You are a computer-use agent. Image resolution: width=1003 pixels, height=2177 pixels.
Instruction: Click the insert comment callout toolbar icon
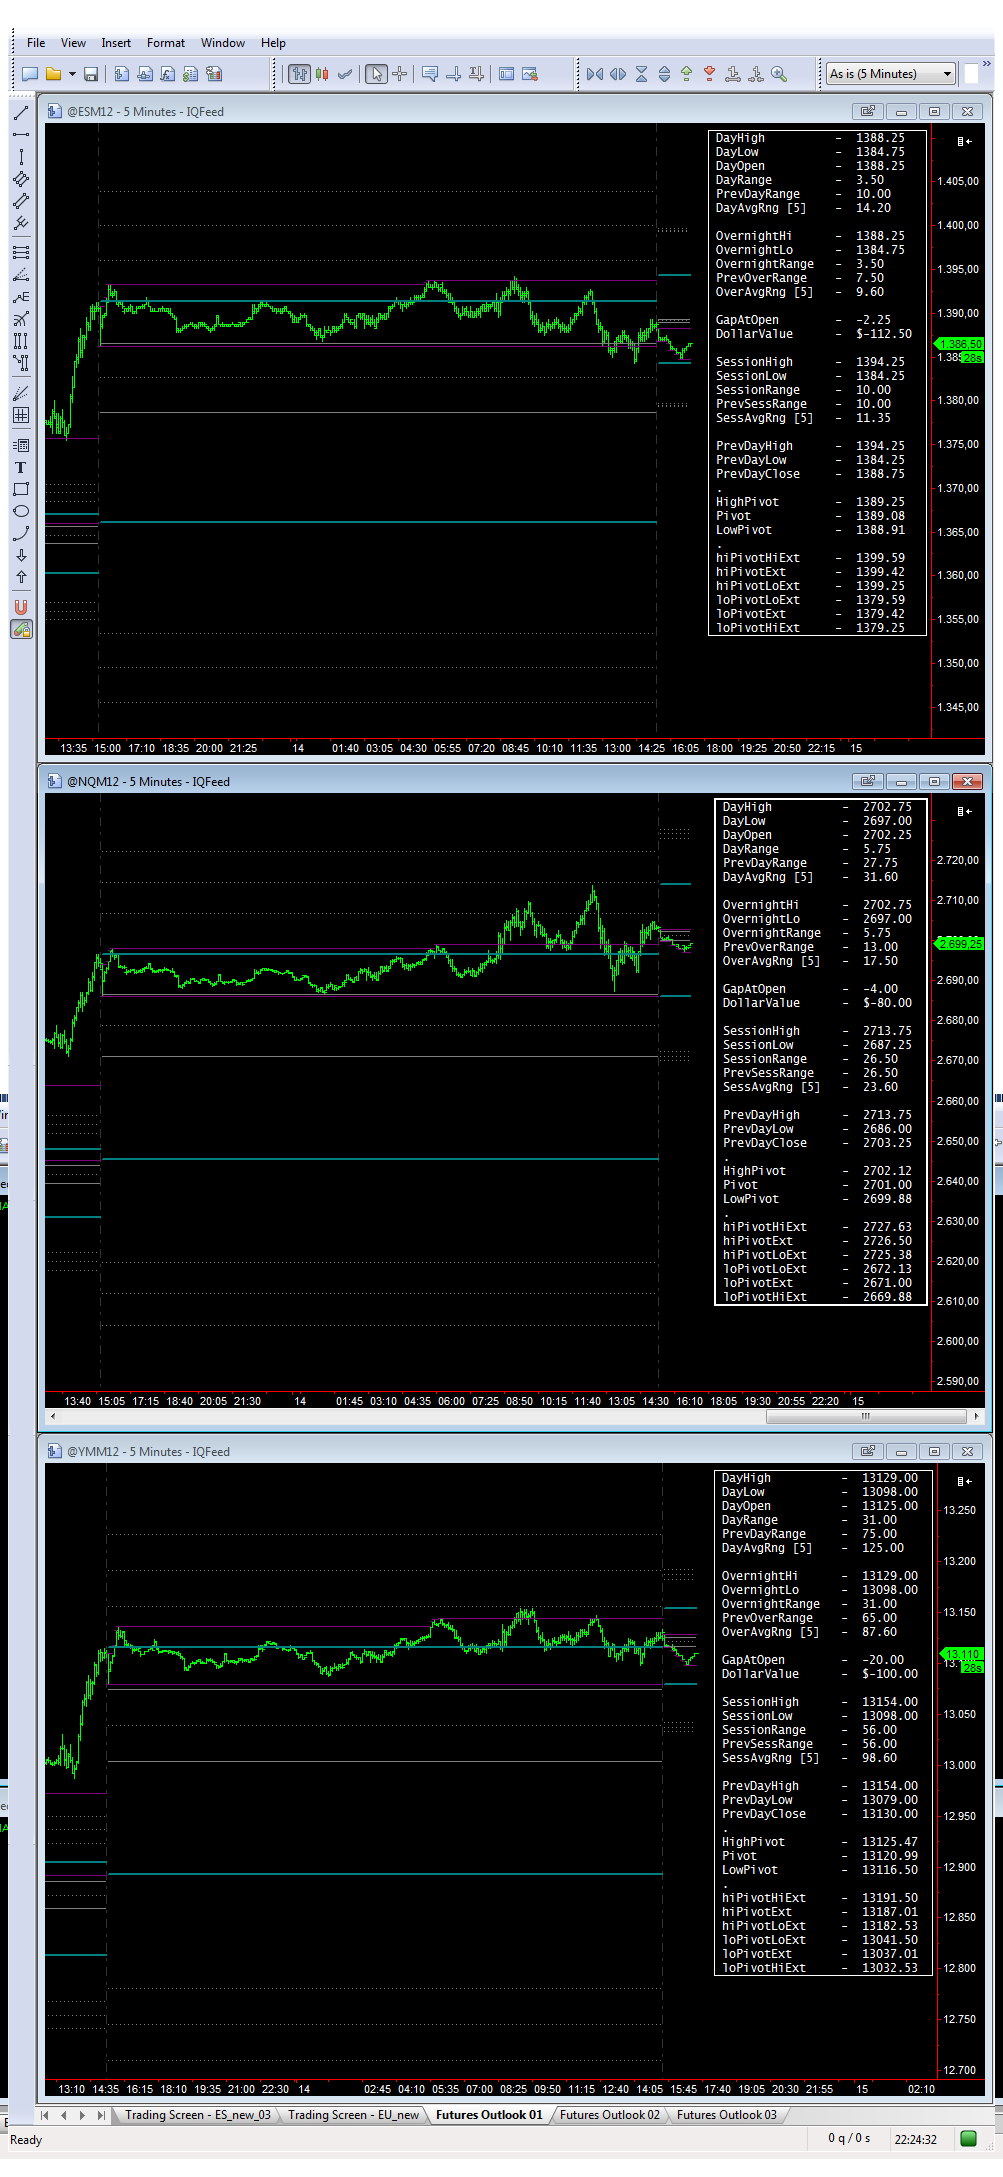[430, 74]
